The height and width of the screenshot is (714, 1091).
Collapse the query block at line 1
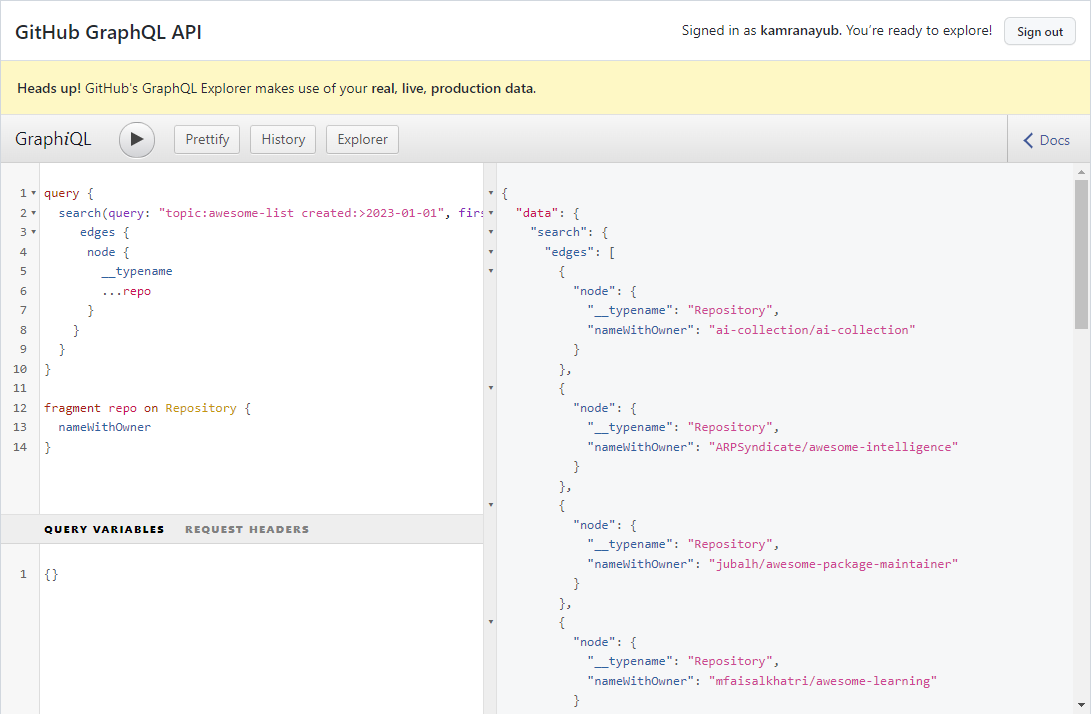33,193
